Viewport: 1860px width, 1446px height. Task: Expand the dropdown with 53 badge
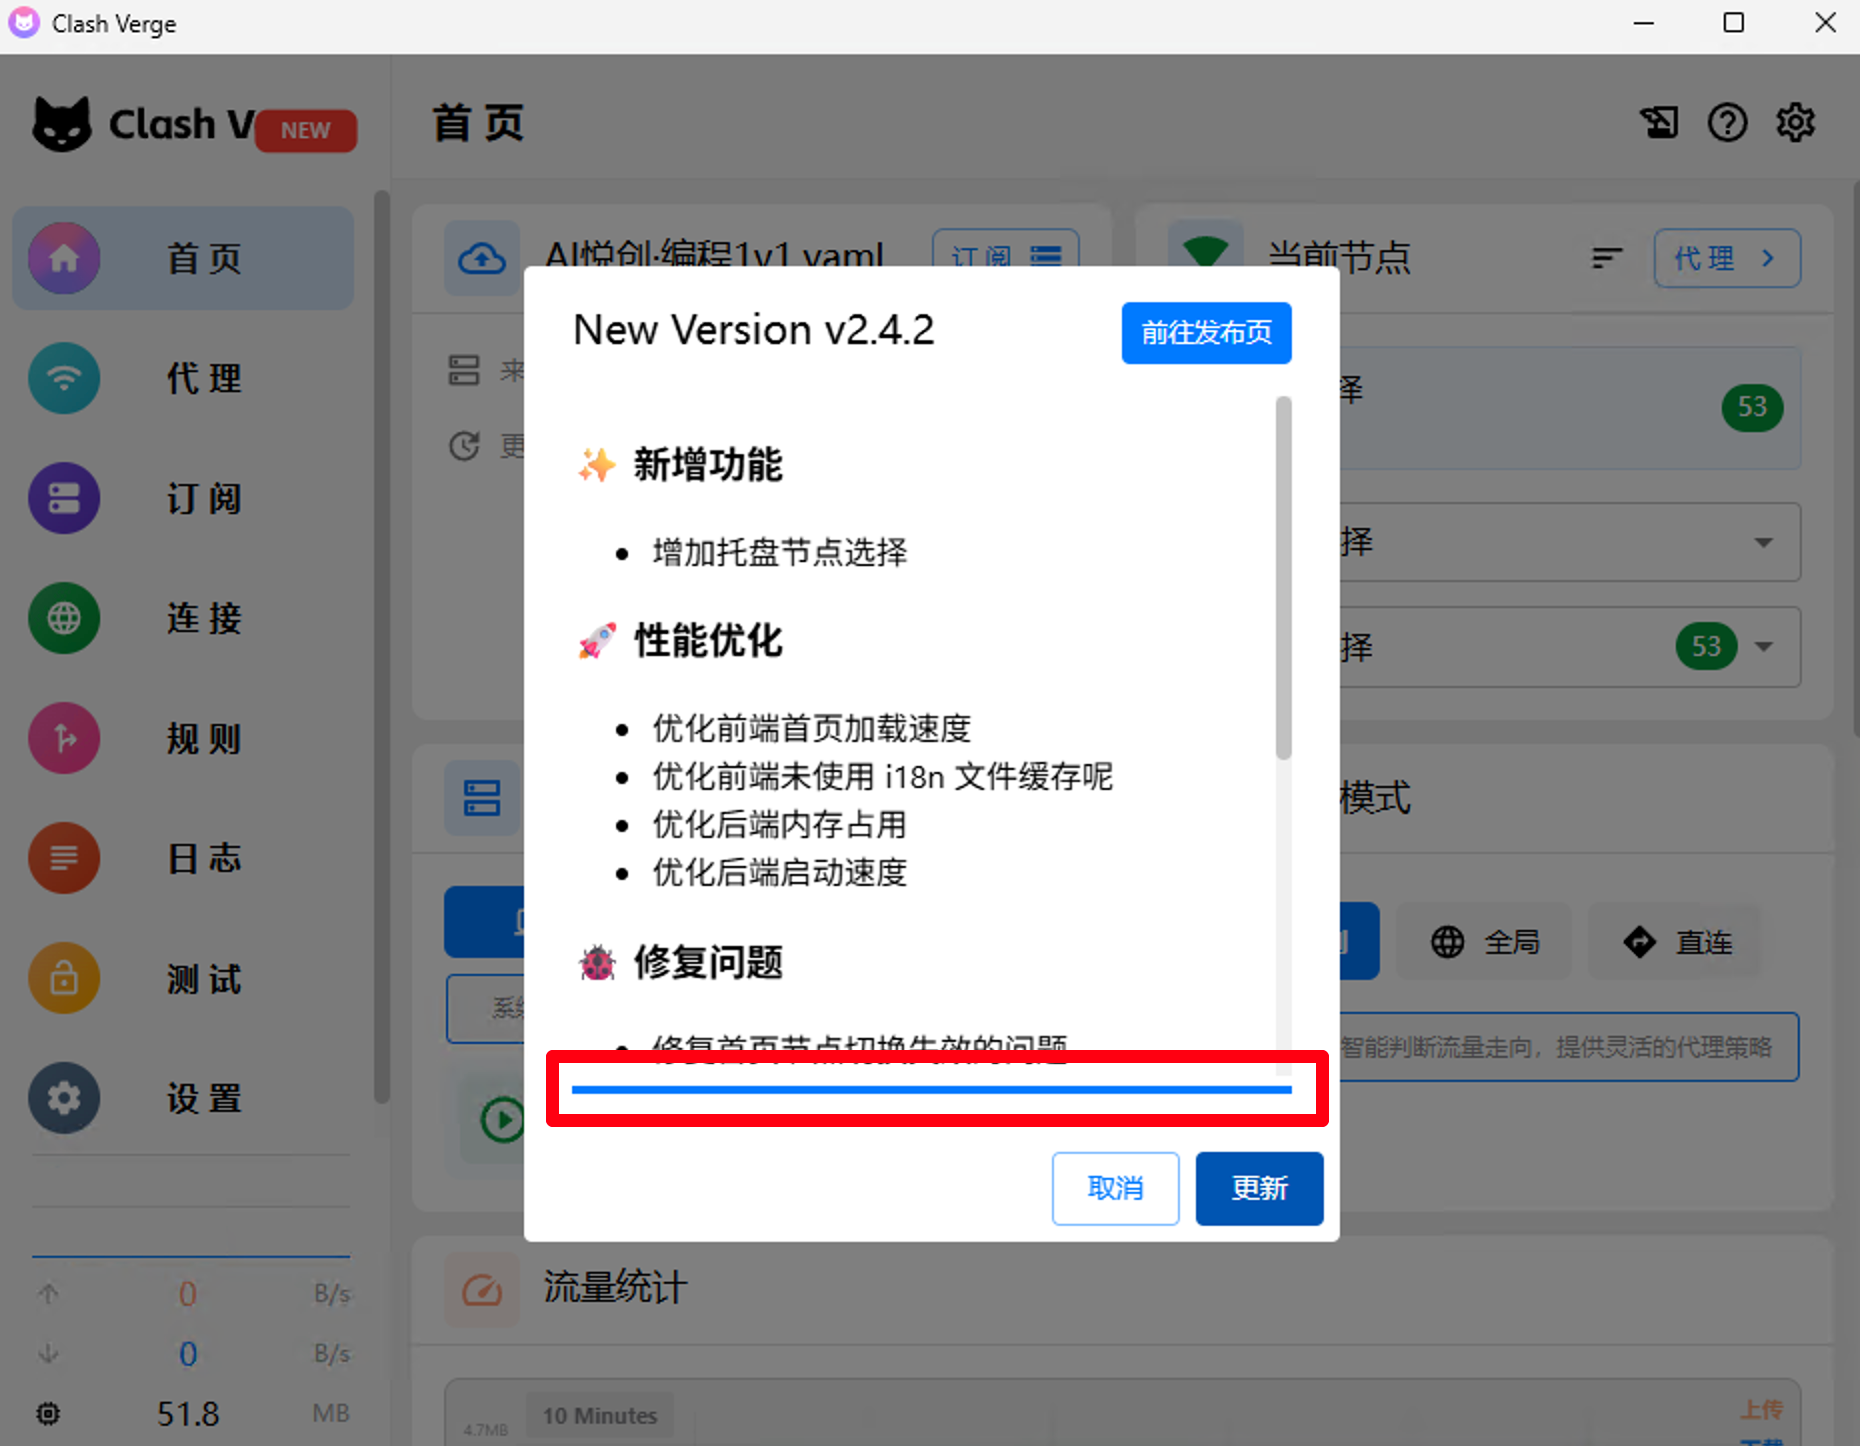point(1764,646)
